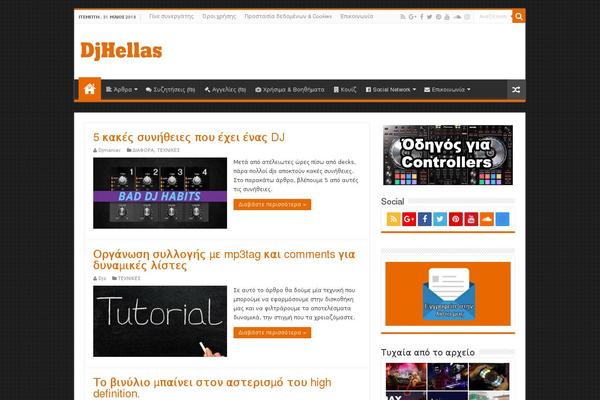Open the RSS icon in top bar
This screenshot has height=400, width=600.
(x=403, y=17)
